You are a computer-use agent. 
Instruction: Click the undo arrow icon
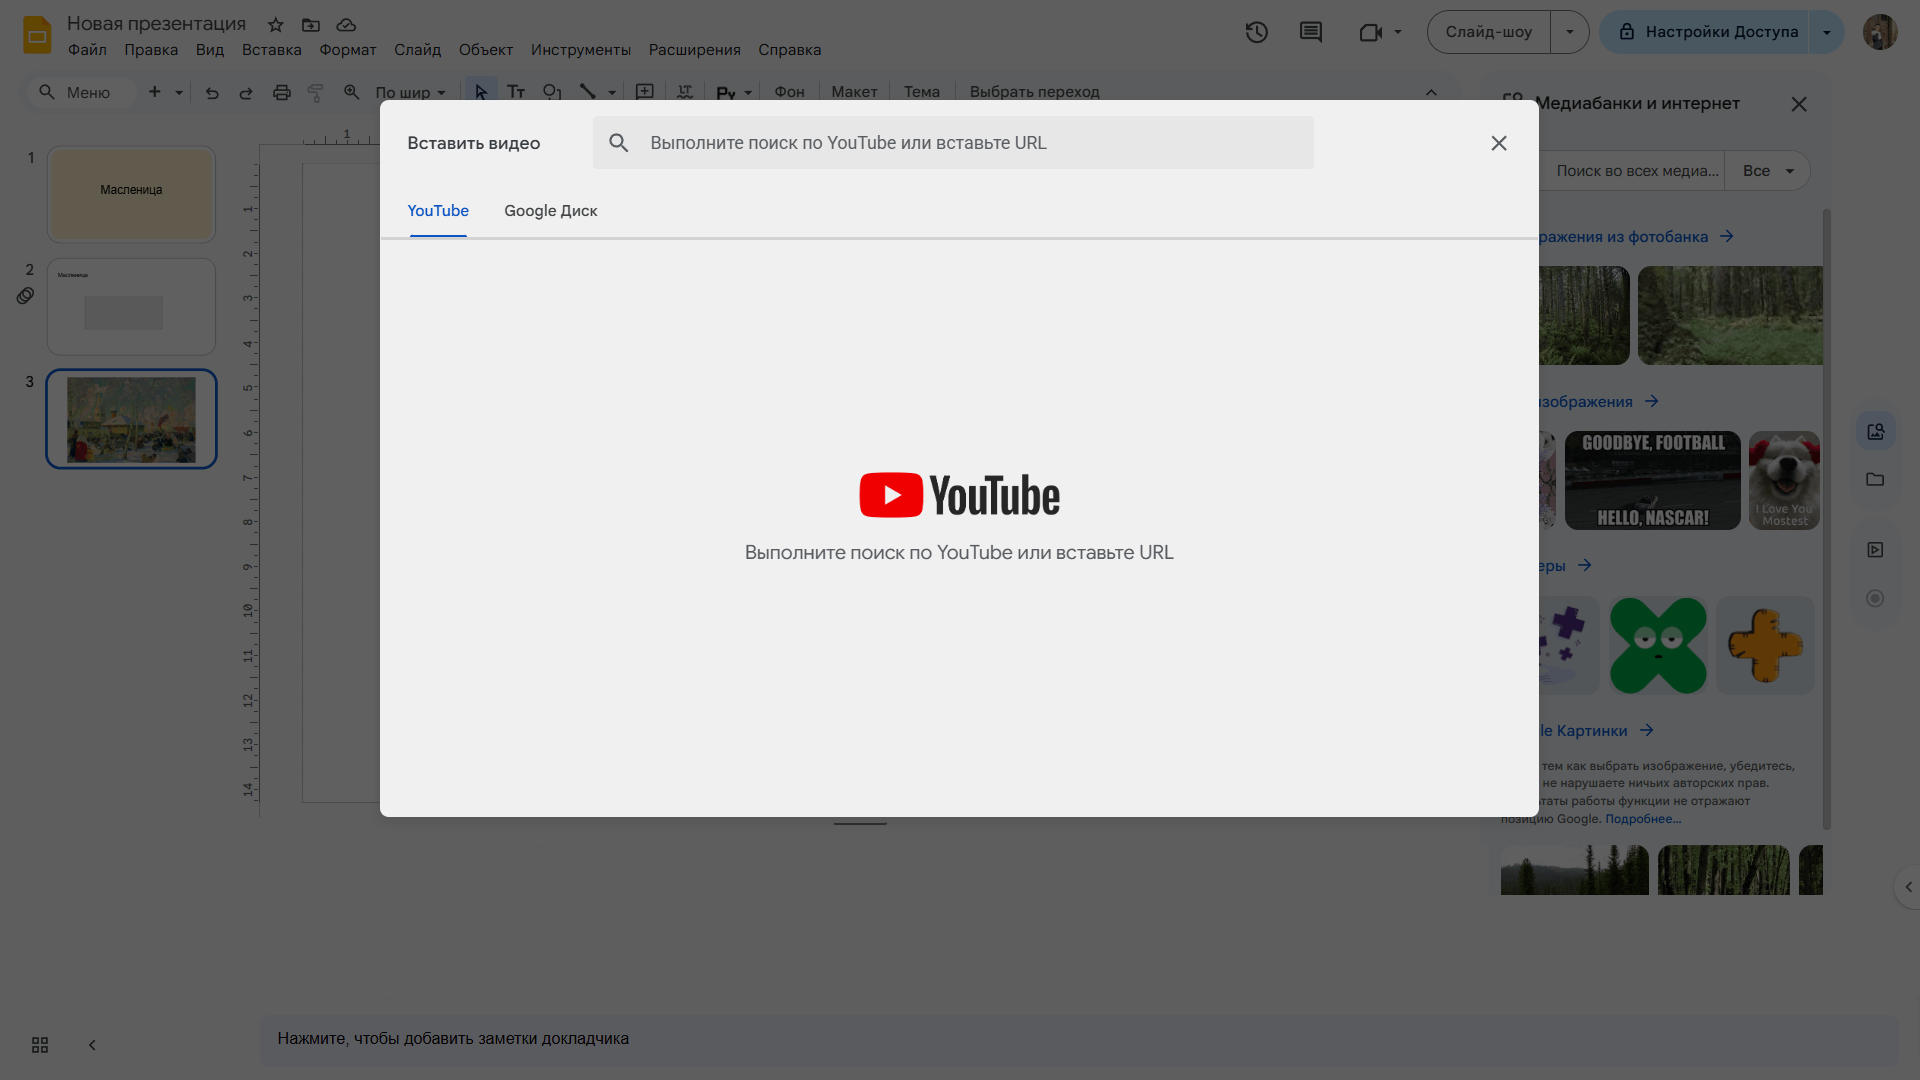click(x=212, y=92)
